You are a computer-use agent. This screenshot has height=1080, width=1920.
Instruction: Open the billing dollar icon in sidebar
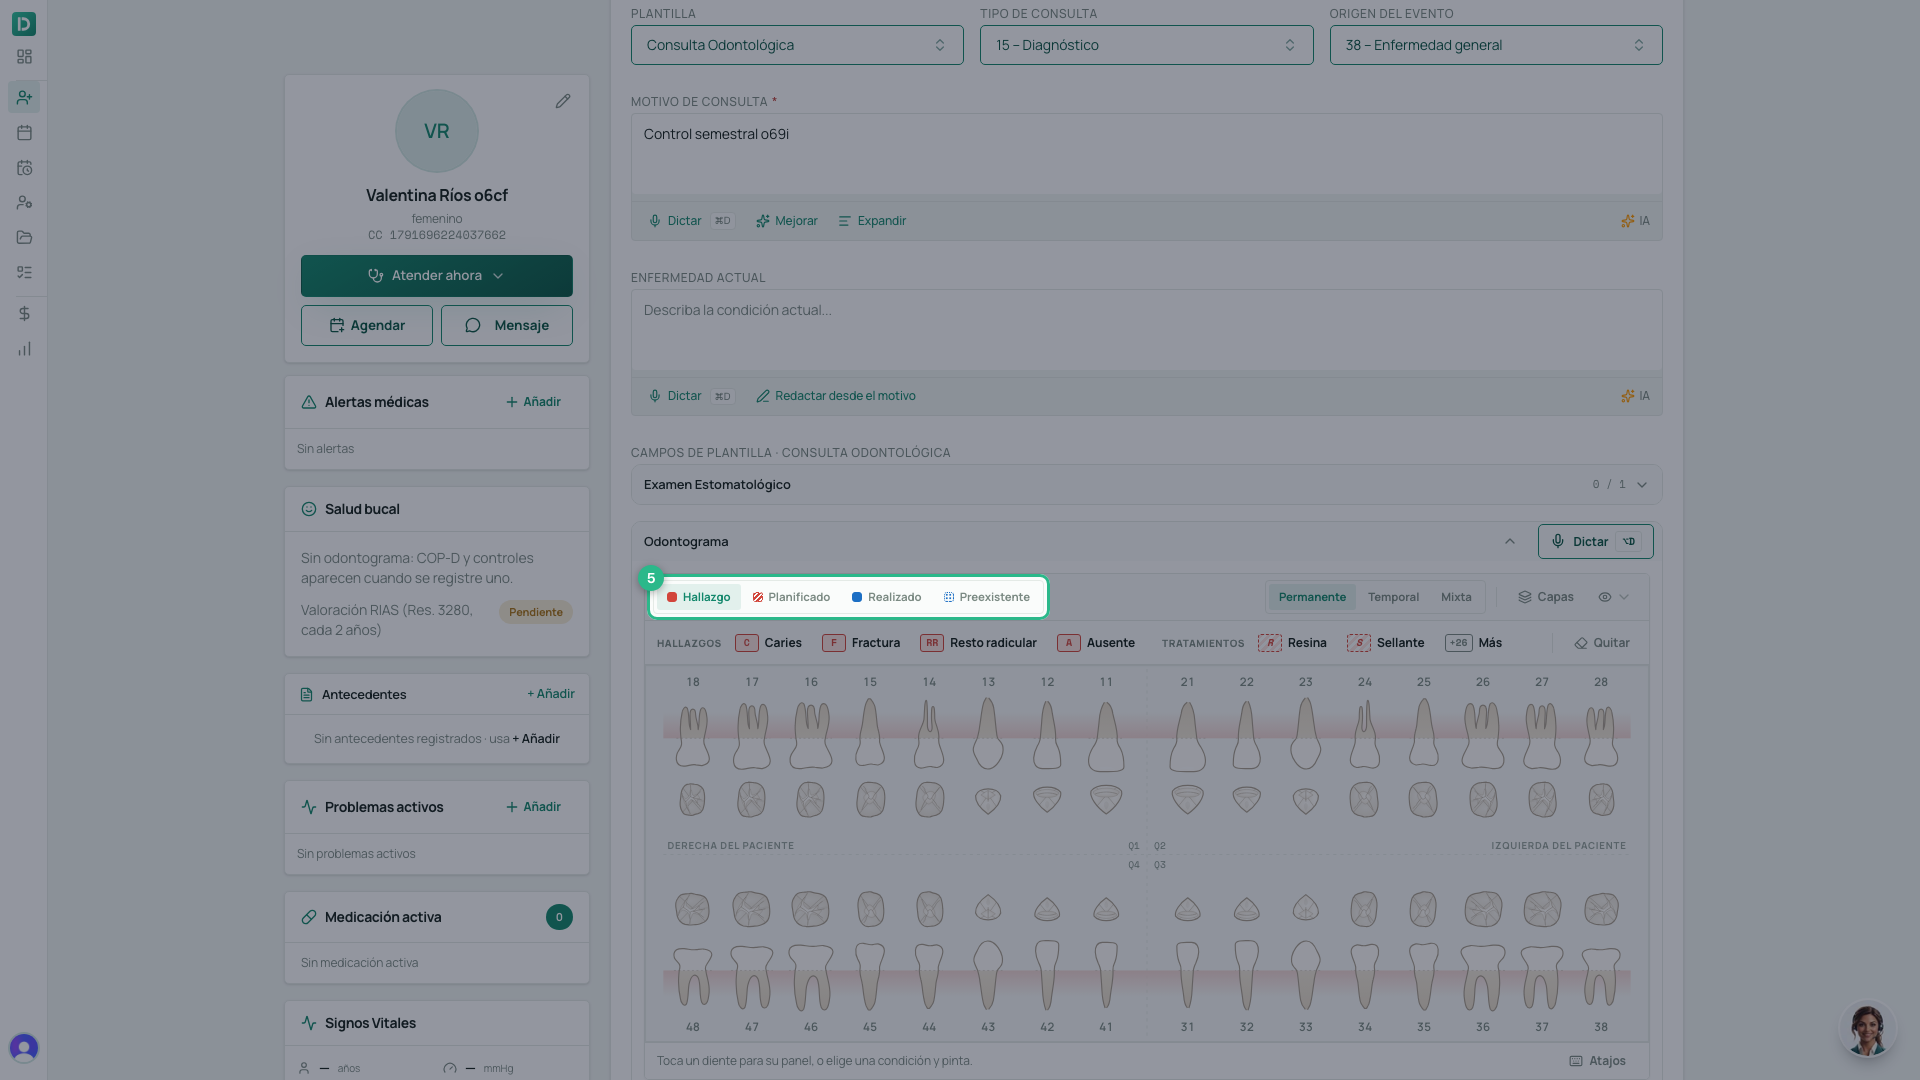pyautogui.click(x=24, y=313)
